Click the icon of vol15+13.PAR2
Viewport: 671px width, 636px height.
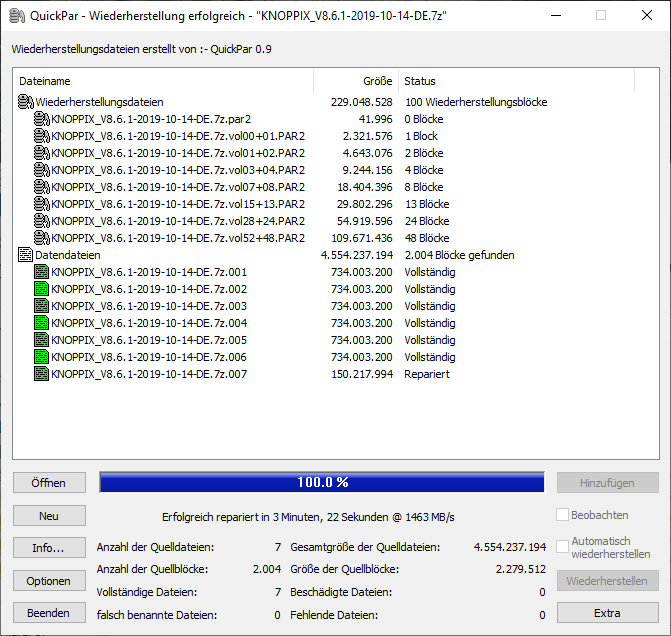click(42, 204)
